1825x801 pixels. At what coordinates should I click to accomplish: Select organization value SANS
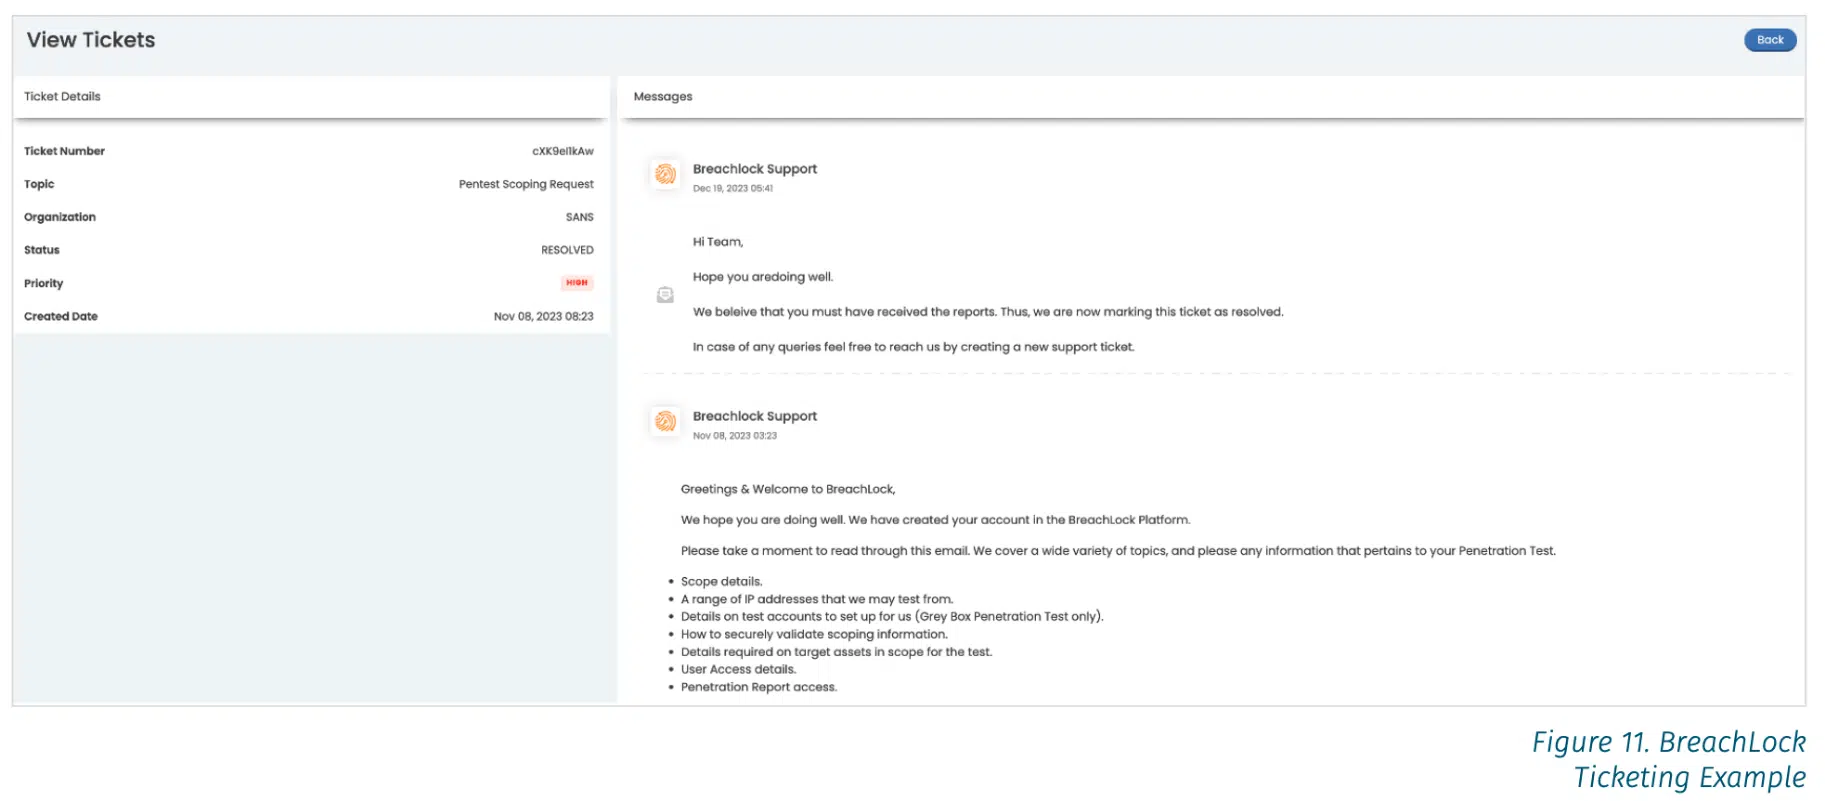(x=579, y=217)
